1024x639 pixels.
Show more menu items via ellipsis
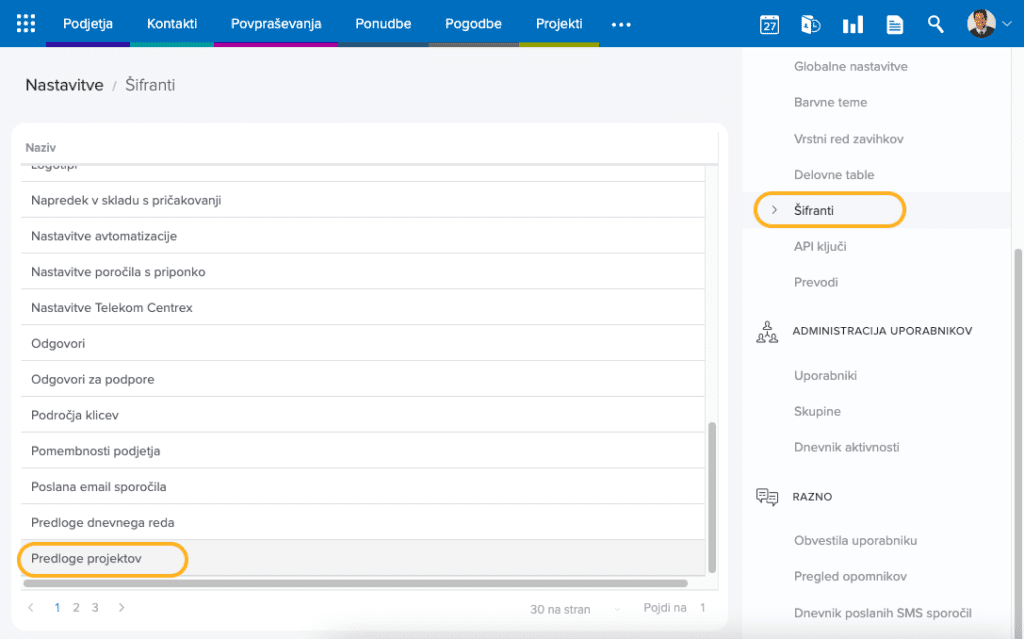pyautogui.click(x=621, y=24)
